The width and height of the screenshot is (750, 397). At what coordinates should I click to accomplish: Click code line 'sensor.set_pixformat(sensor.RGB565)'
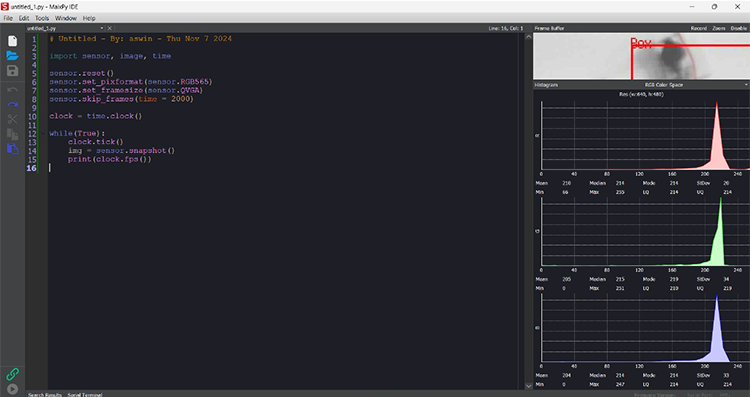(131, 82)
